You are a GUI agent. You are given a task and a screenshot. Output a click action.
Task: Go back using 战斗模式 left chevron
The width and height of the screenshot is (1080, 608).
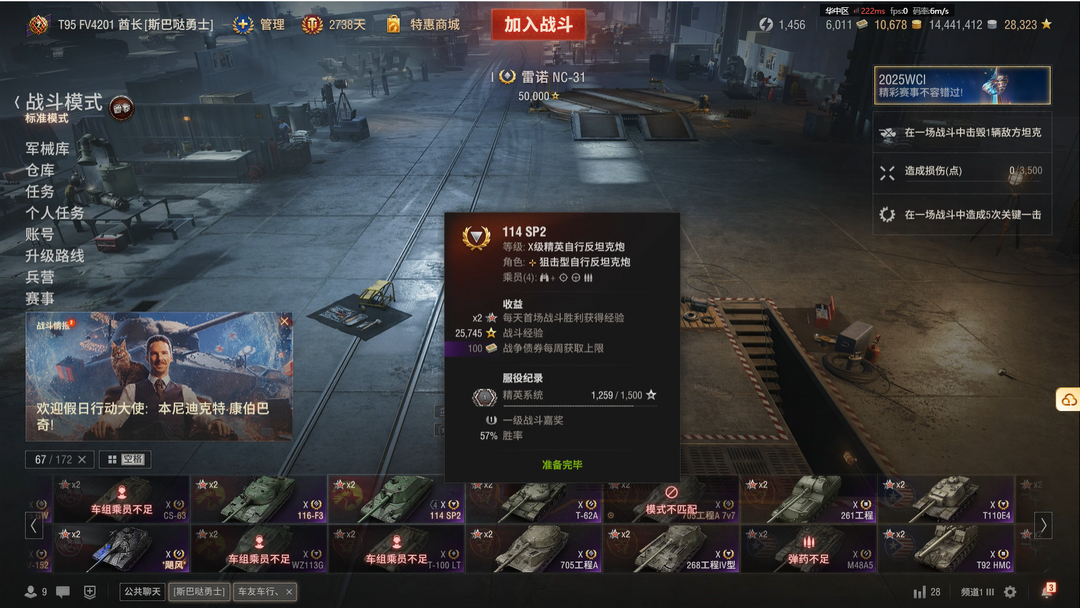click(17, 103)
